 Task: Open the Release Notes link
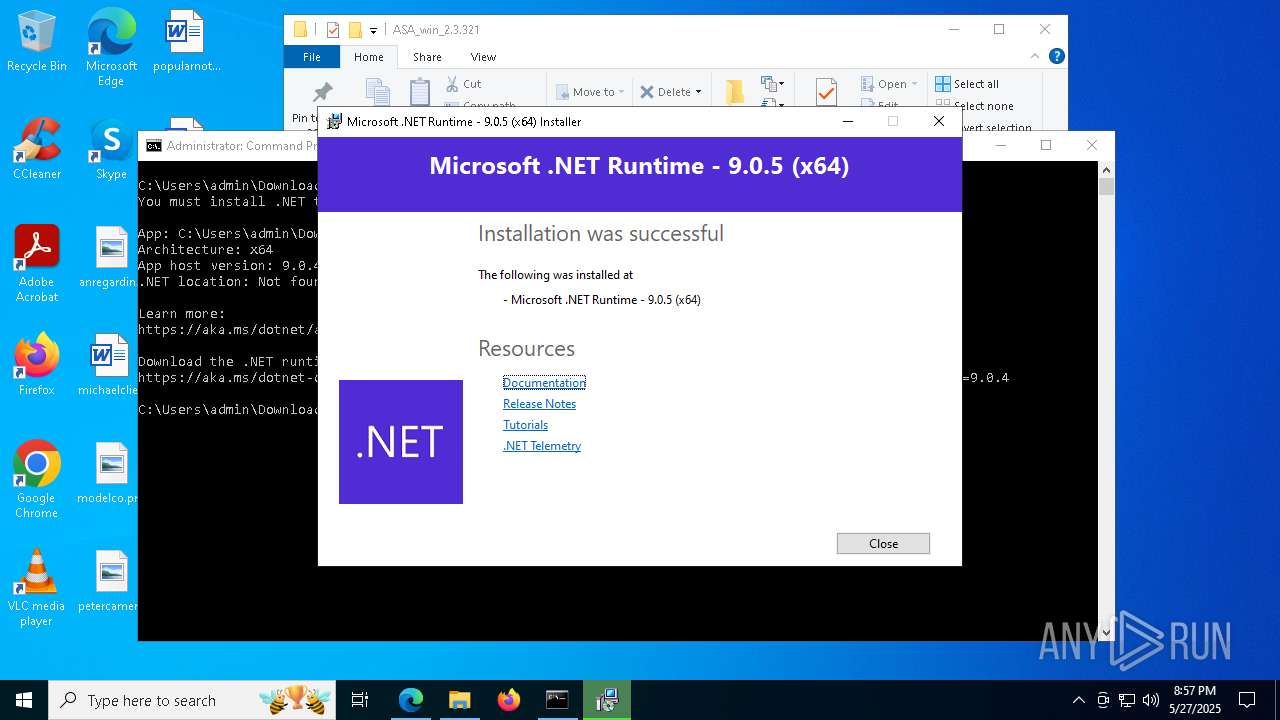pyautogui.click(x=539, y=404)
